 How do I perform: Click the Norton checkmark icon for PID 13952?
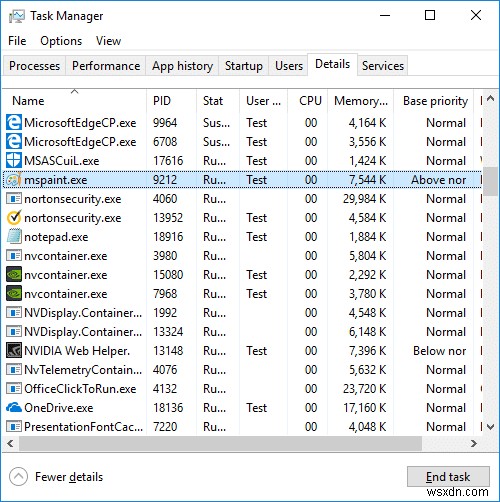coord(14,218)
